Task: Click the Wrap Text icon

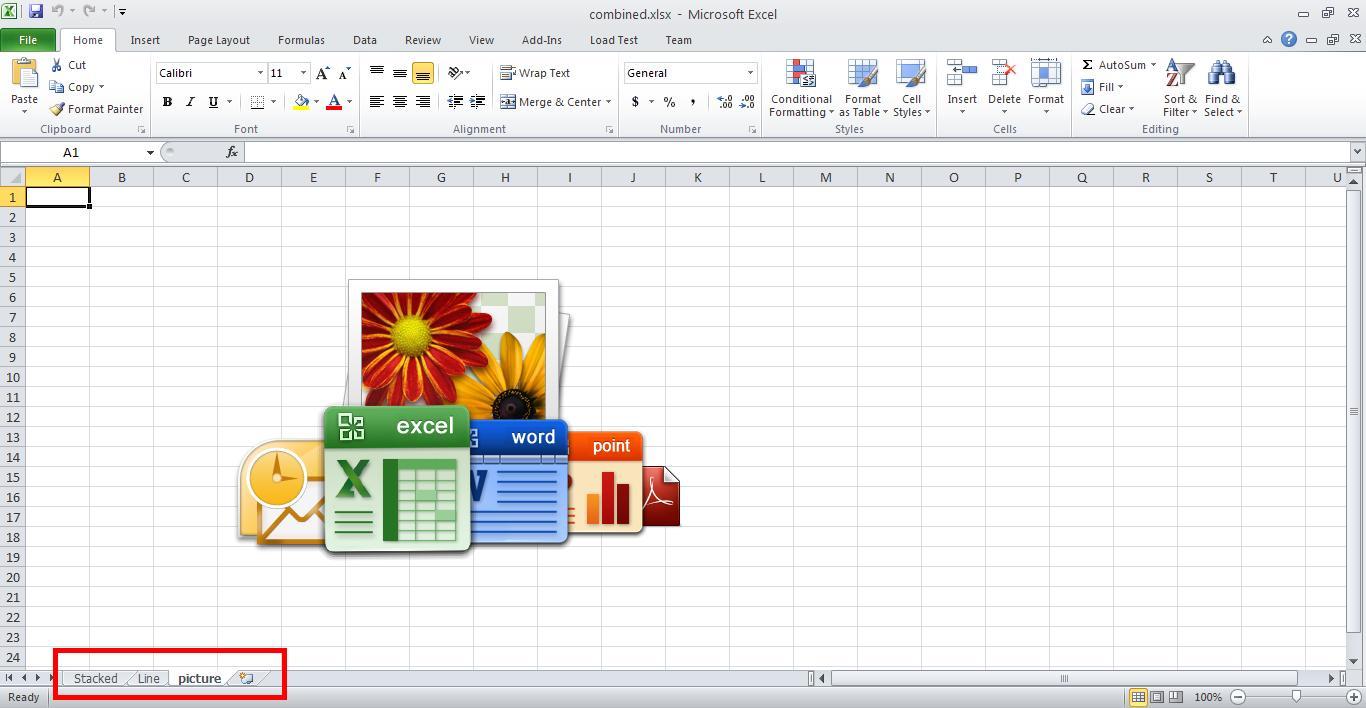Action: pos(507,72)
